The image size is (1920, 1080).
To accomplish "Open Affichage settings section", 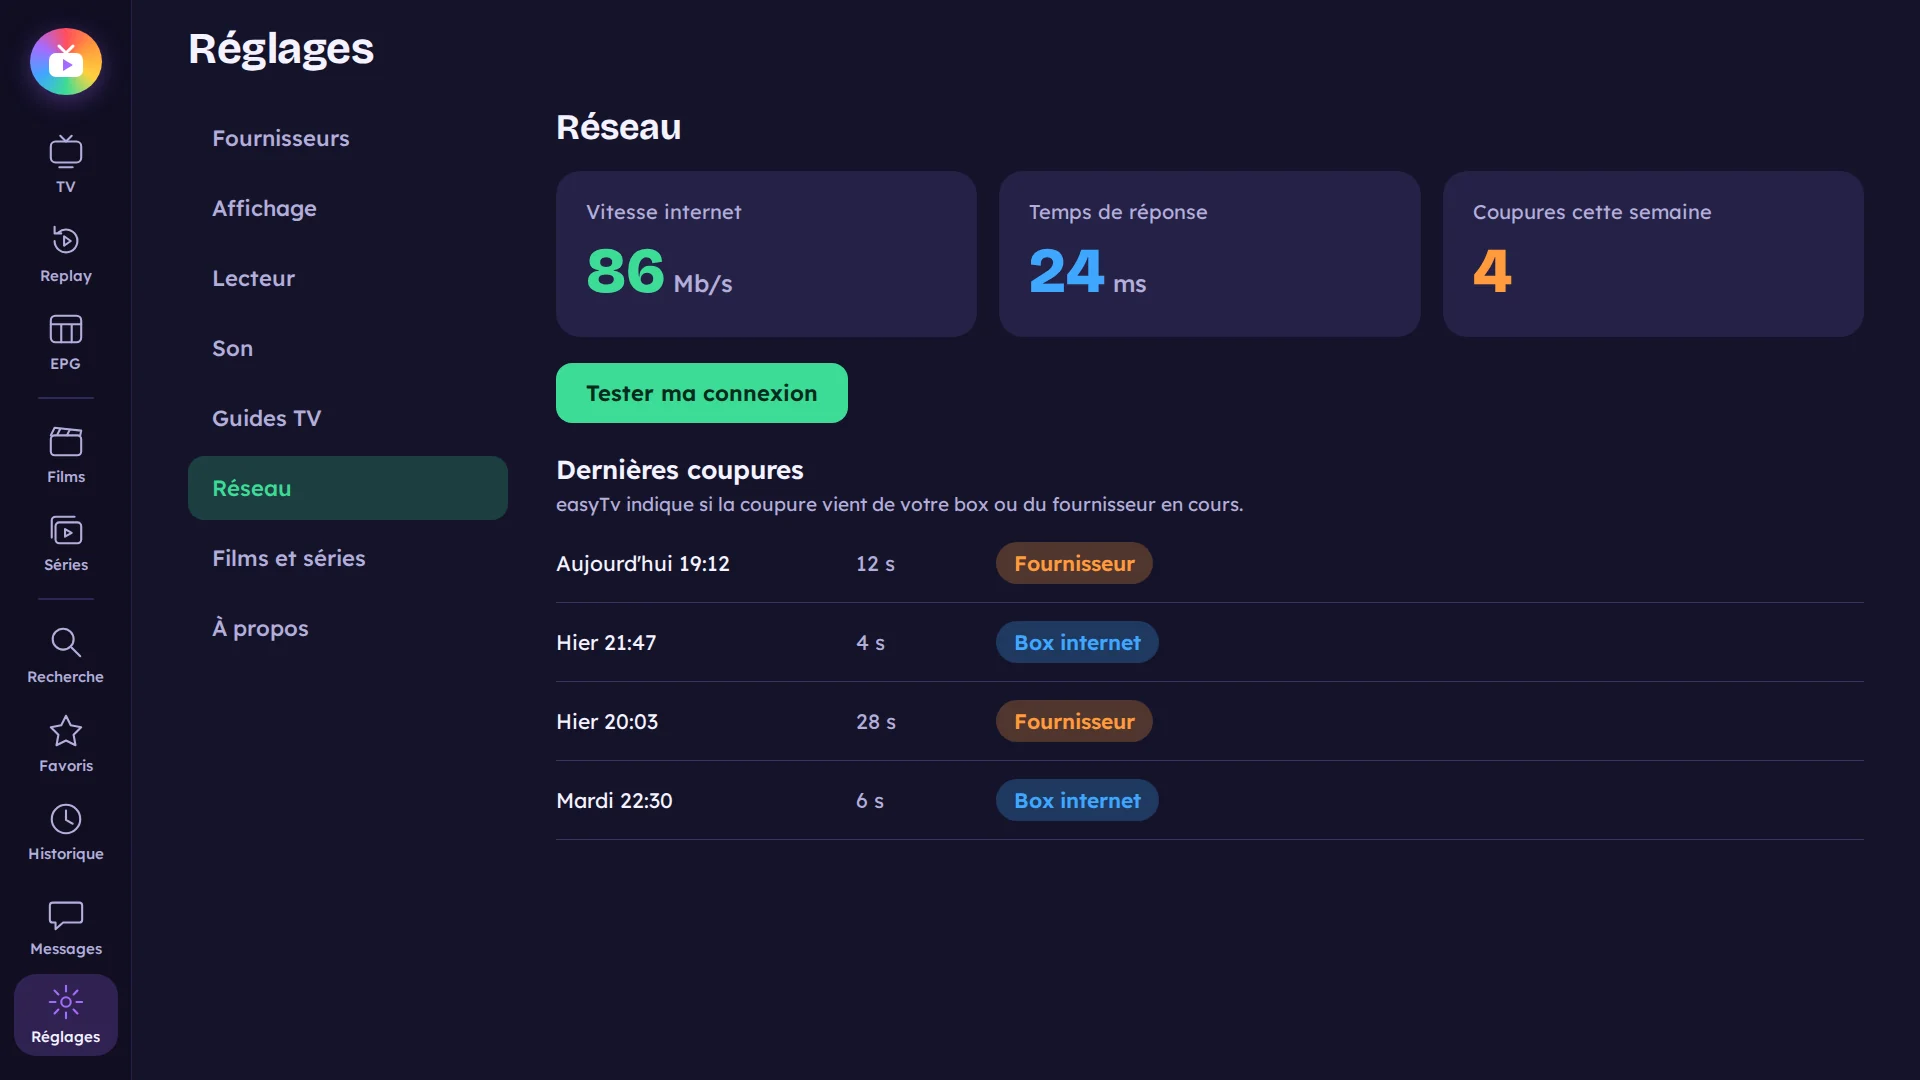I will pos(348,208).
